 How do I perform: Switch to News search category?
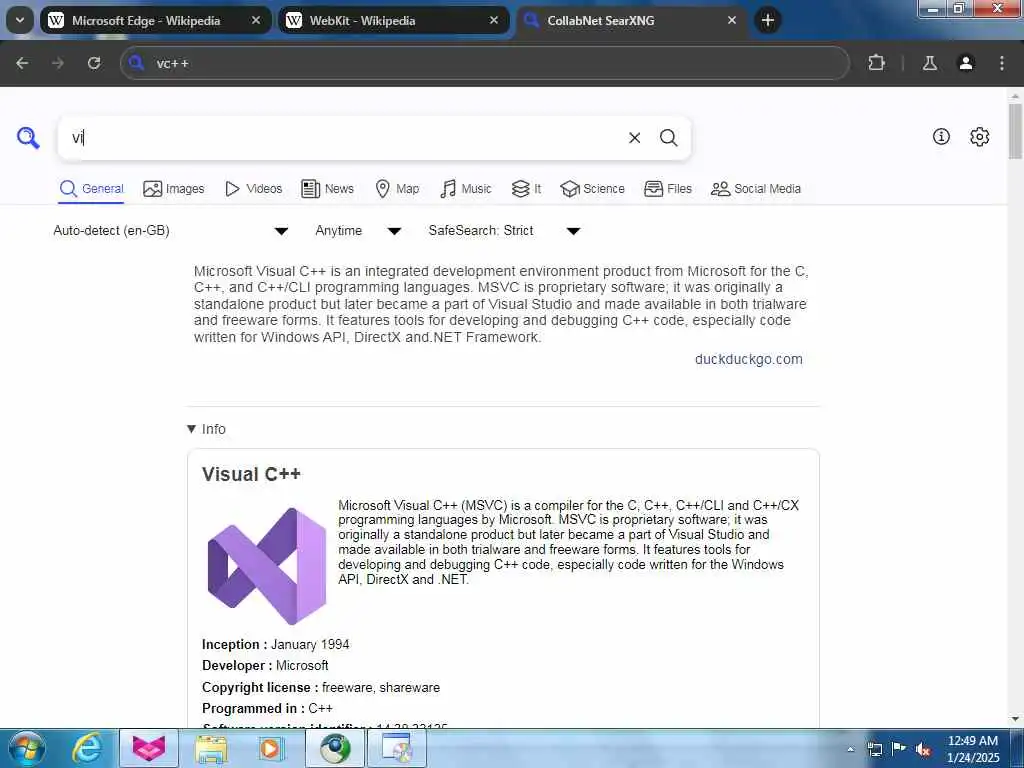(327, 189)
